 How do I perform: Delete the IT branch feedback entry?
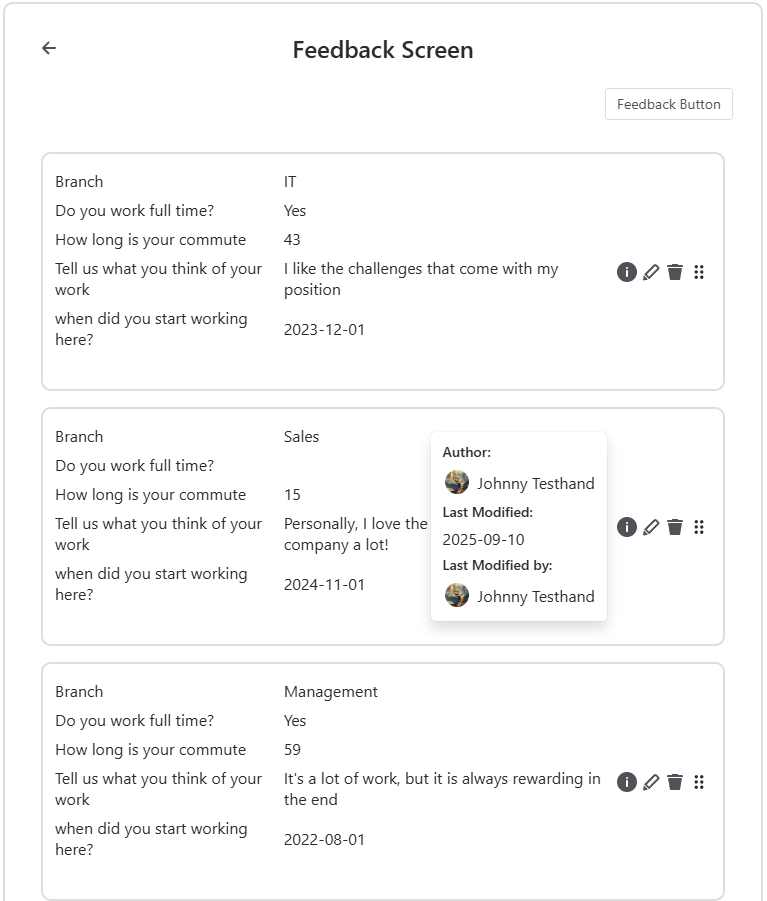(675, 272)
